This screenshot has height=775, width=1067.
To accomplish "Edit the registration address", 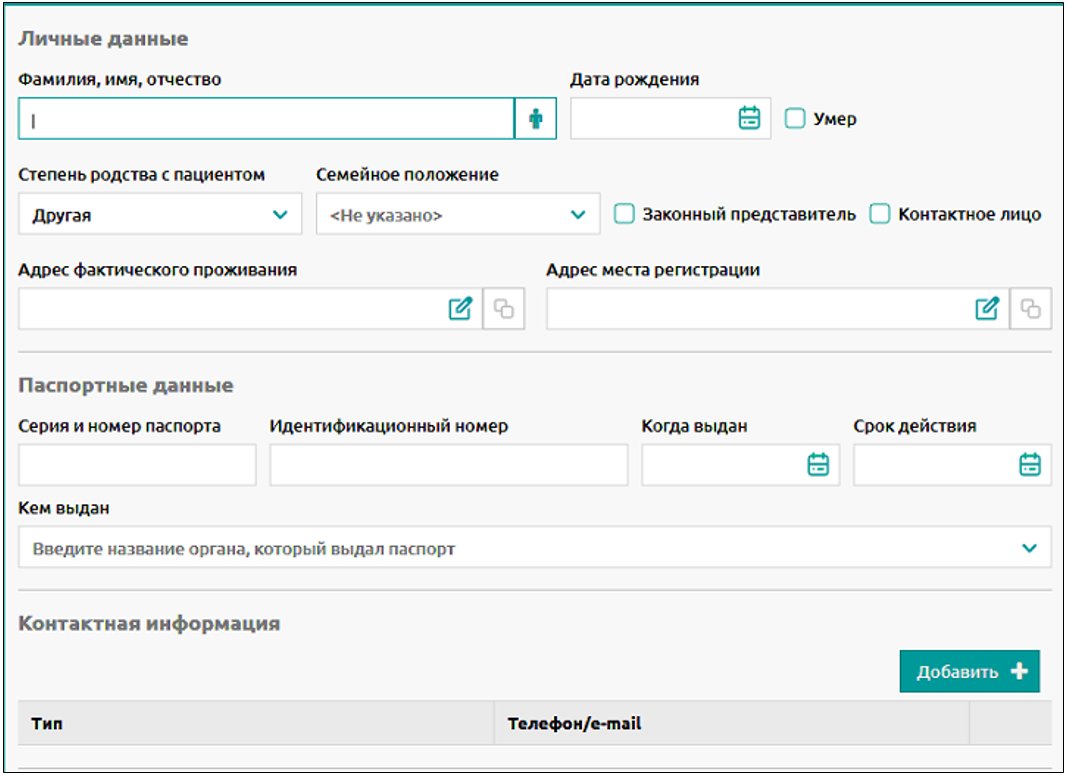I will [x=987, y=309].
